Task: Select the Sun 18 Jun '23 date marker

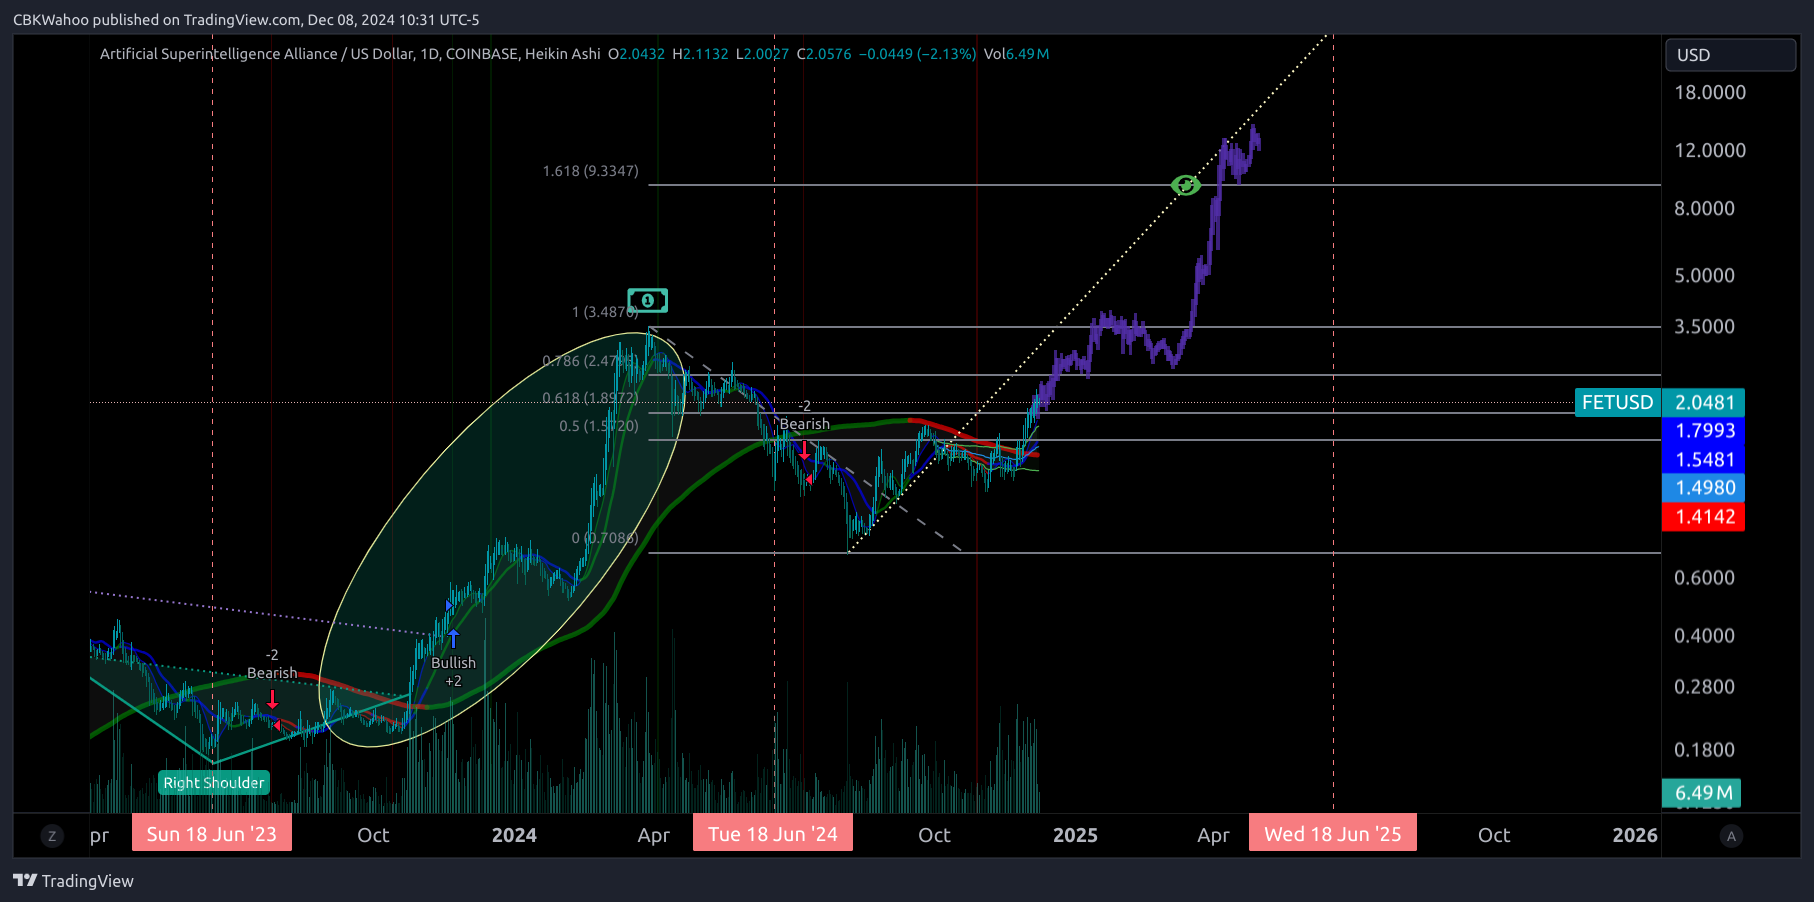Action: tap(211, 834)
